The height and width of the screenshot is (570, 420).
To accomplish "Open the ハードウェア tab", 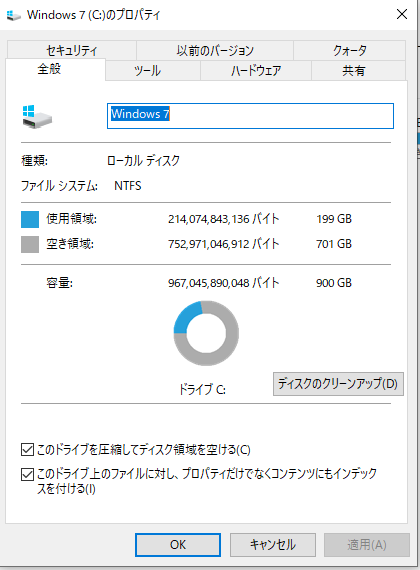I will point(256,71).
